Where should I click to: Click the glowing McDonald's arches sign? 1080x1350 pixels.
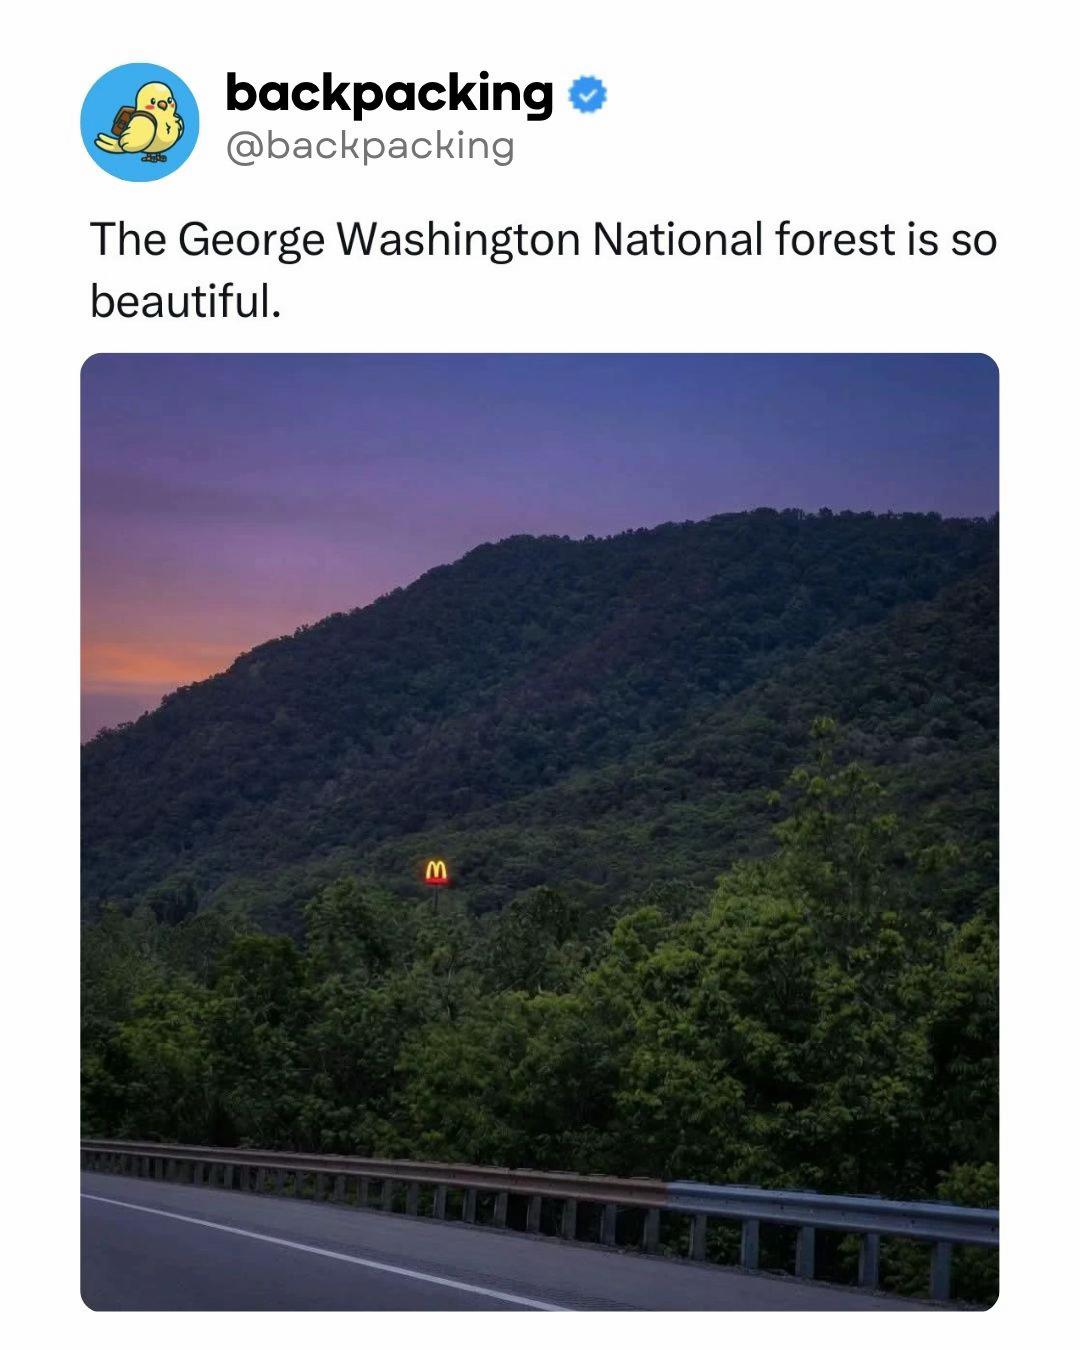435,872
